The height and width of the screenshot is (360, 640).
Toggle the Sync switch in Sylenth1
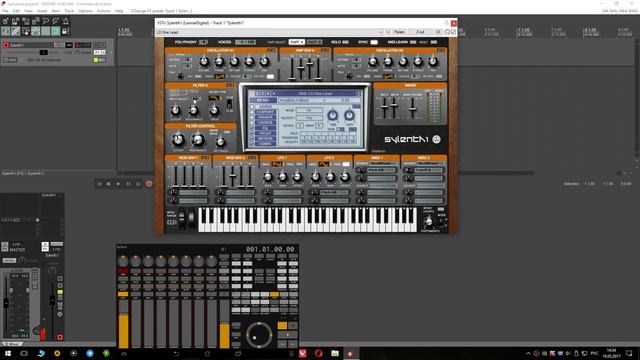(x=374, y=42)
